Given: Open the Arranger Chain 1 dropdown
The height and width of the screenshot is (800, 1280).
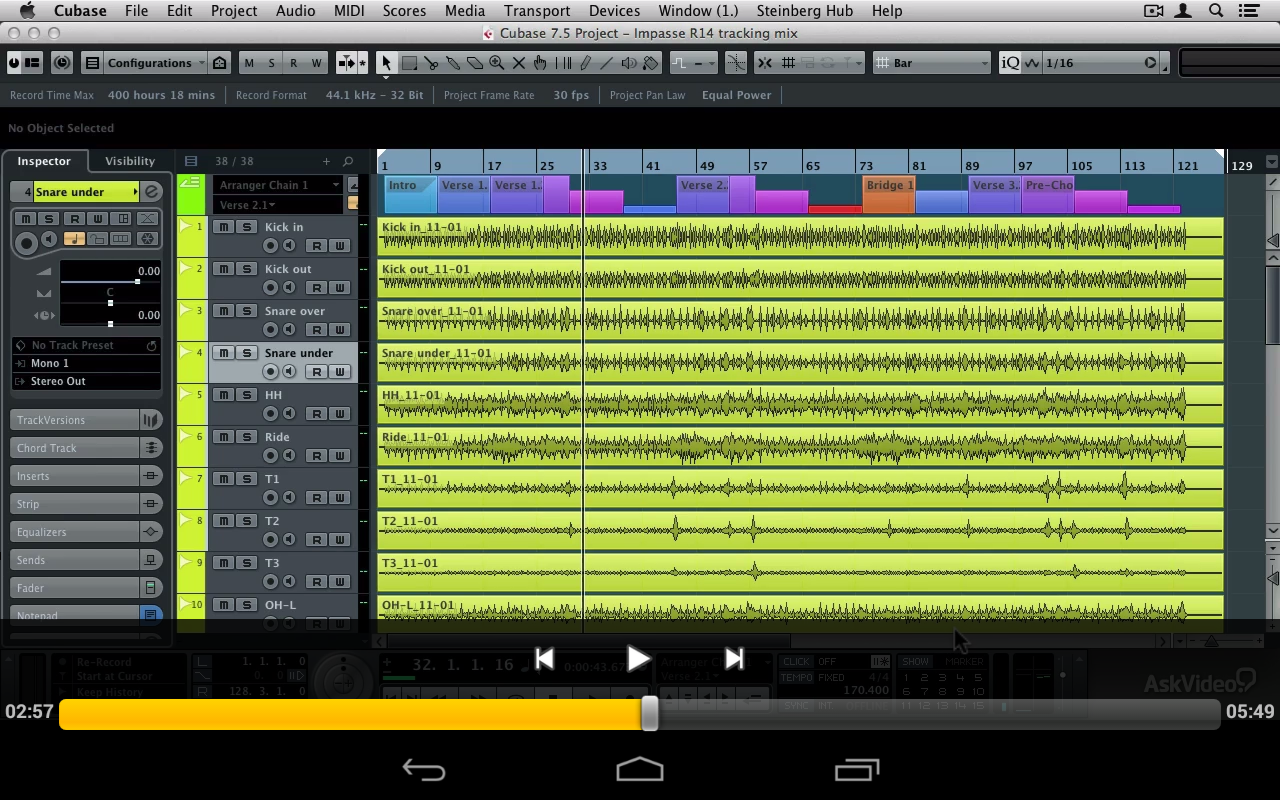Looking at the screenshot, I should pos(278,185).
